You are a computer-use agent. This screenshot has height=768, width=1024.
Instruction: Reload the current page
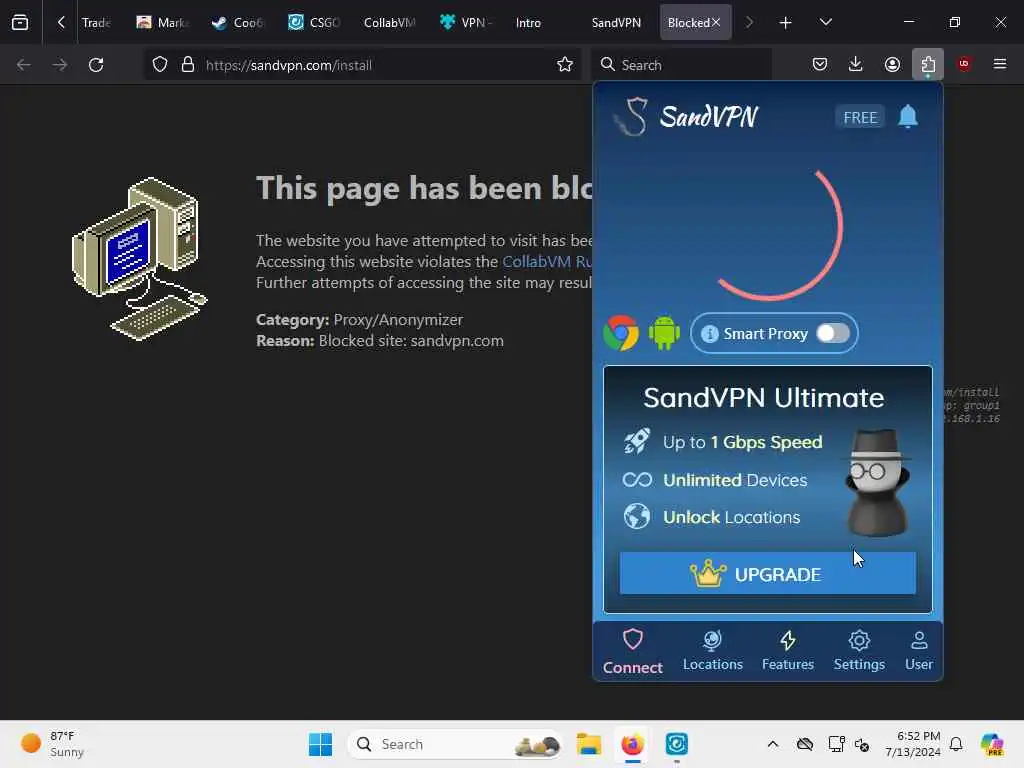96,65
